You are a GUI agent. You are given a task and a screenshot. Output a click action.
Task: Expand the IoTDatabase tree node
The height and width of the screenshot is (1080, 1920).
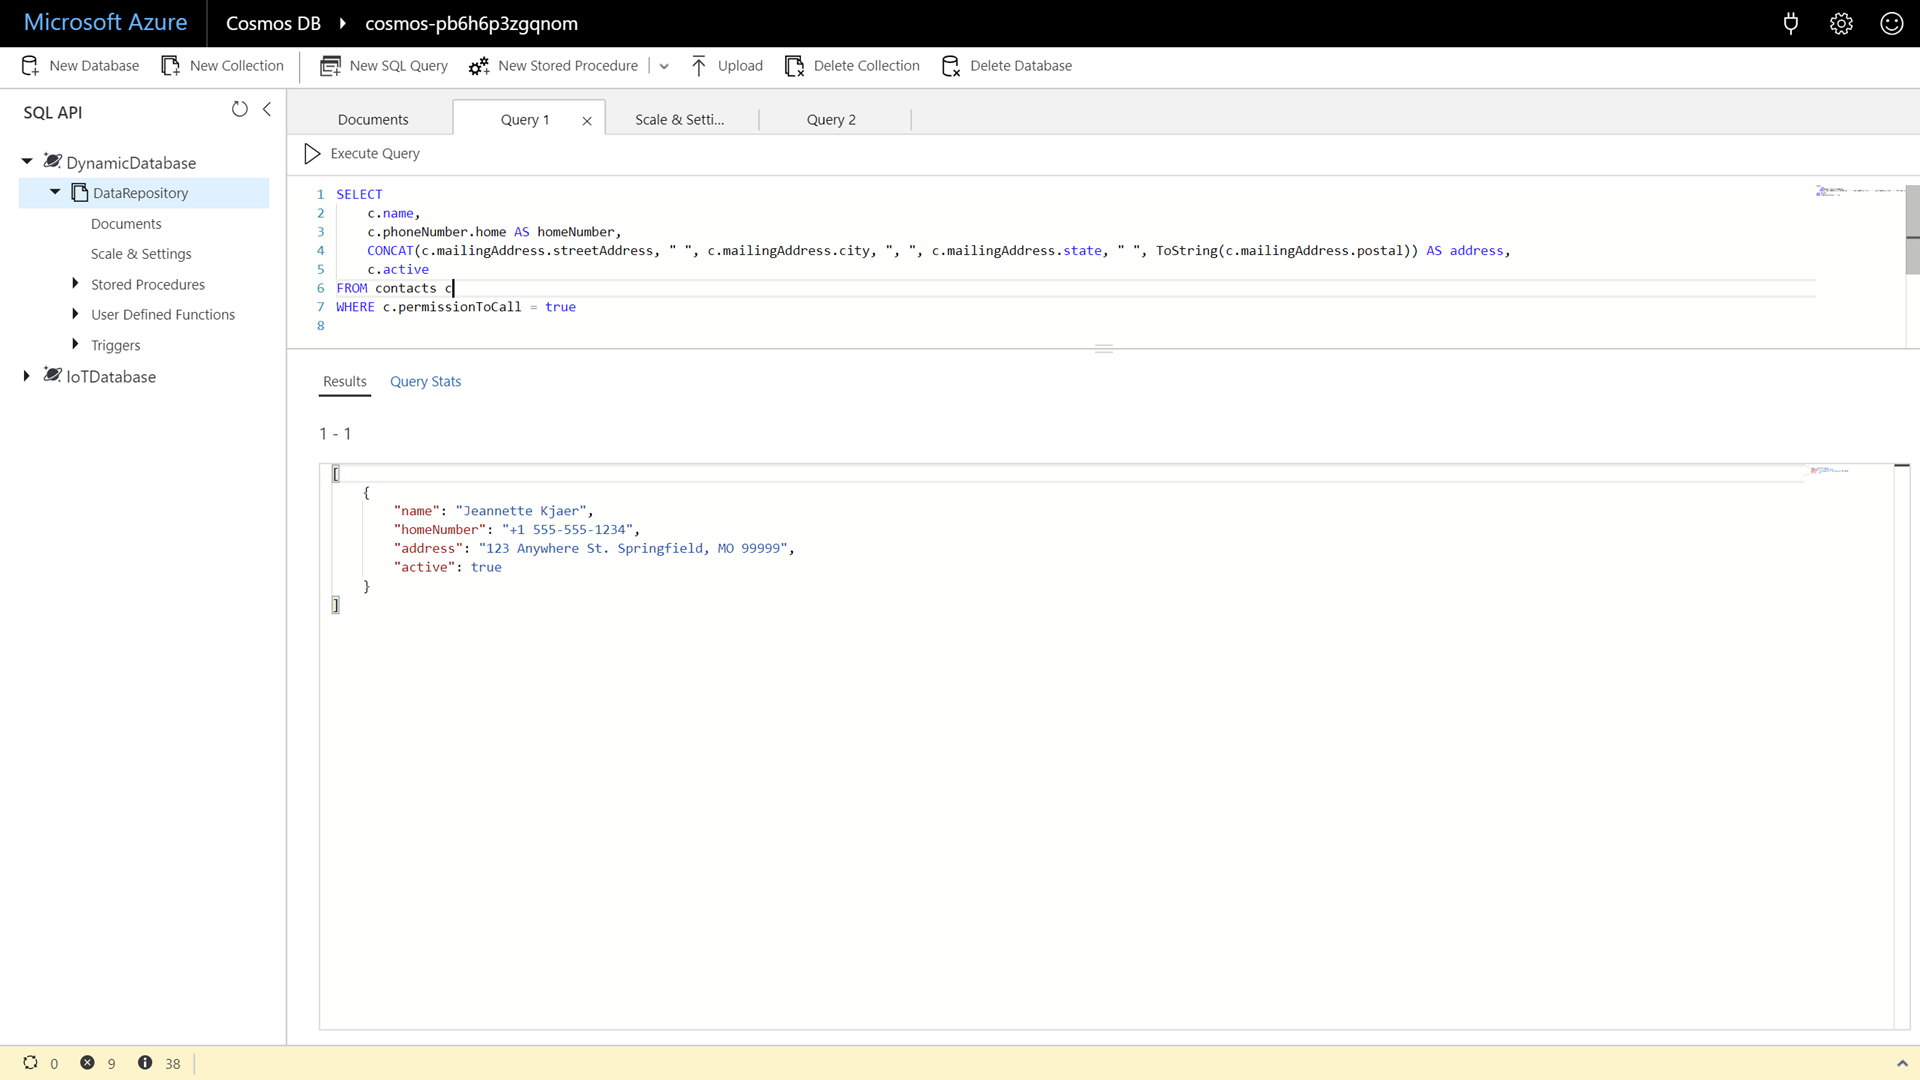[x=27, y=376]
